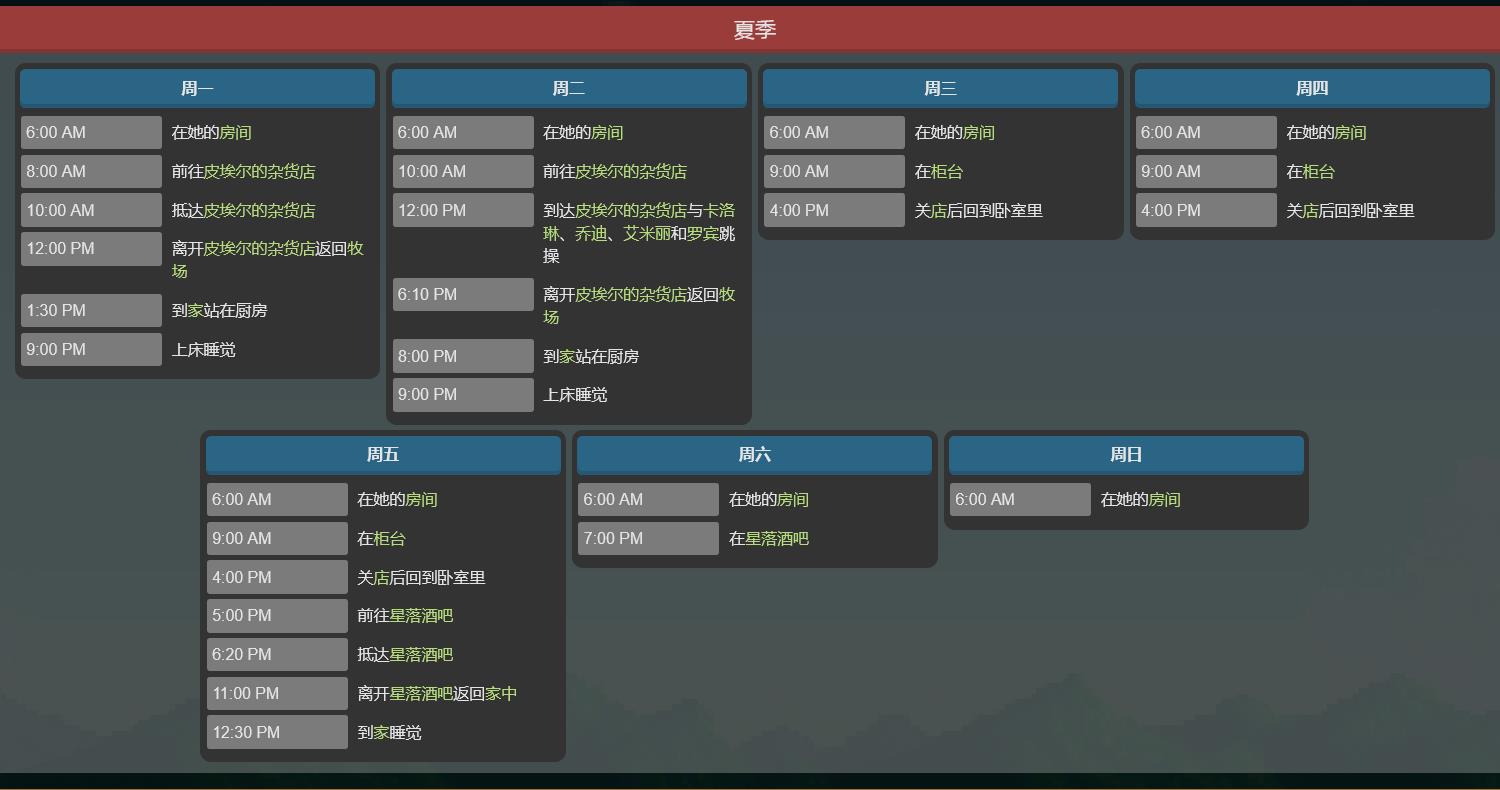Click the 6:10 PM time cell under 周二
Viewport: 1500px width, 790px height.
463,294
